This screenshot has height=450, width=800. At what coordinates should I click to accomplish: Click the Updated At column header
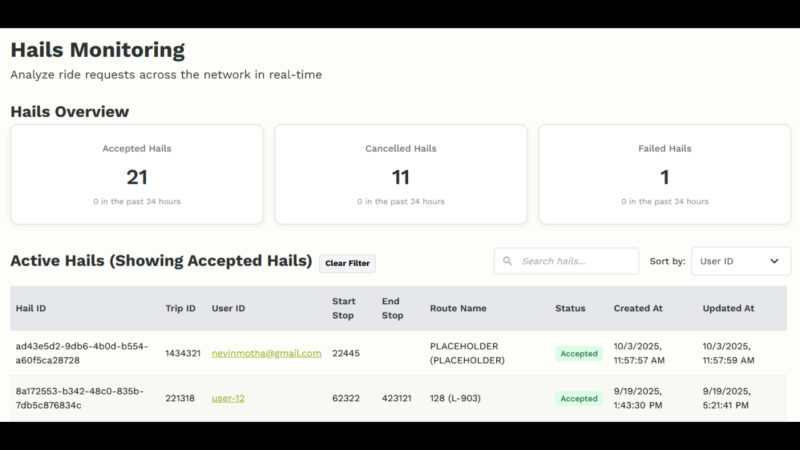728,308
